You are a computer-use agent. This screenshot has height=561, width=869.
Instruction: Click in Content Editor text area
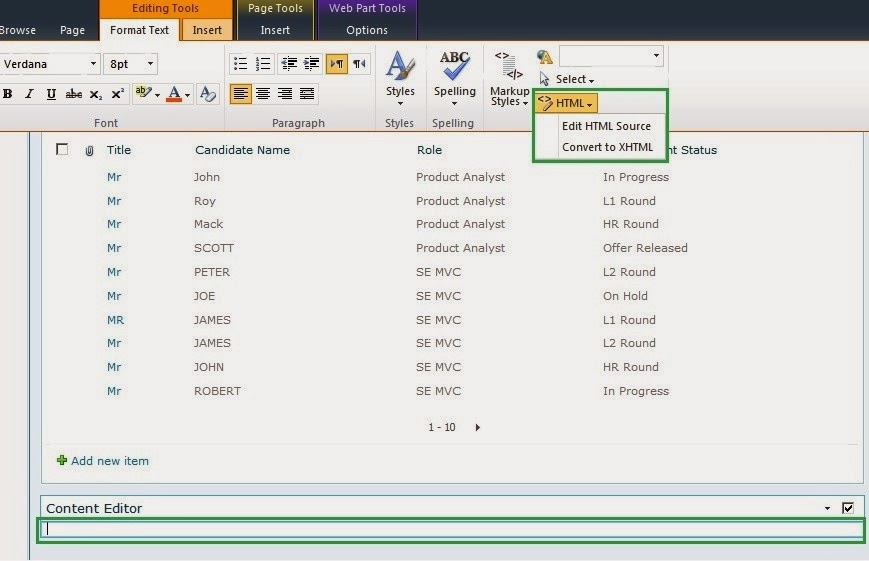click(451, 530)
